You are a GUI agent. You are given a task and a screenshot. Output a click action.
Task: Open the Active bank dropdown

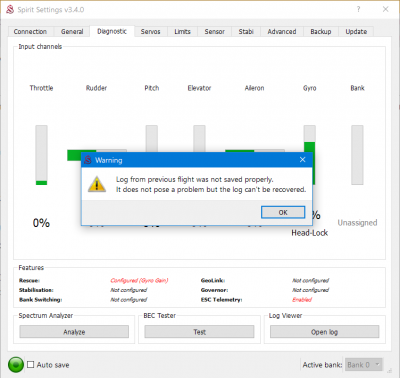[x=364, y=365]
